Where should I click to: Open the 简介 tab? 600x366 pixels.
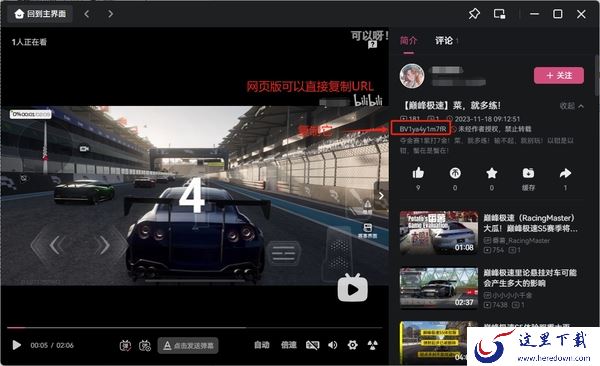coord(408,41)
